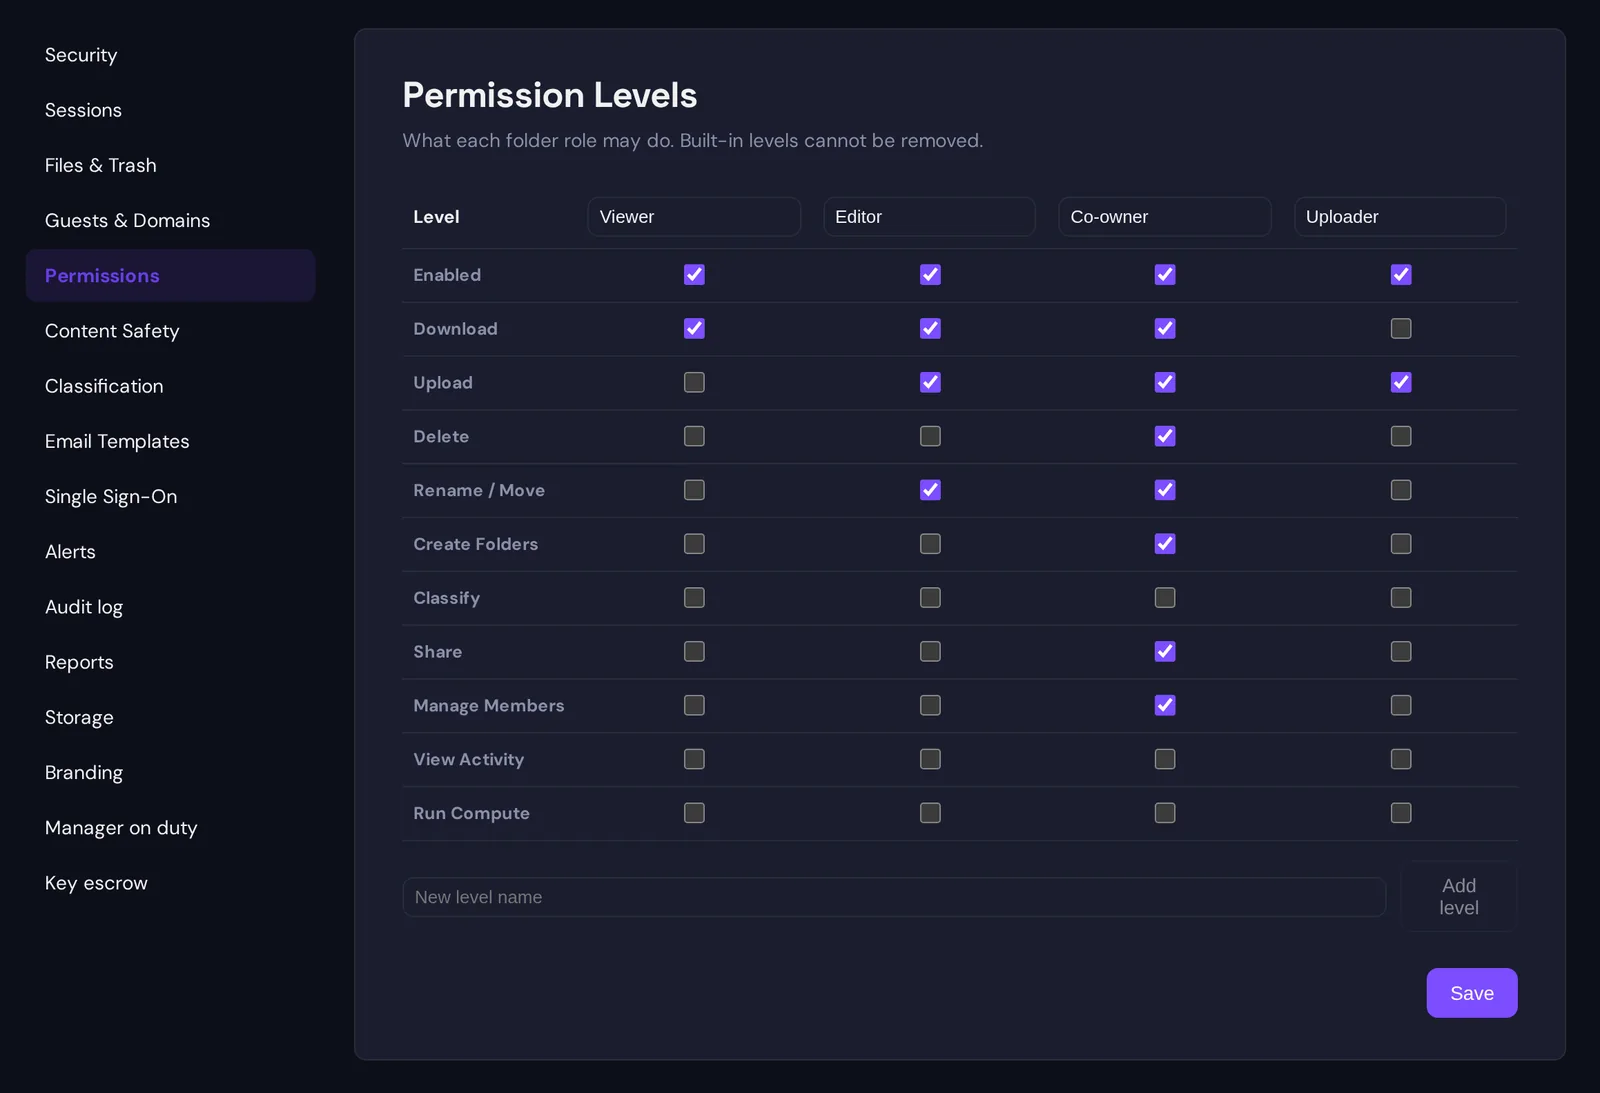Viewport: 1600px width, 1093px height.
Task: Select the Permissions sidebar item
Action: (x=170, y=275)
